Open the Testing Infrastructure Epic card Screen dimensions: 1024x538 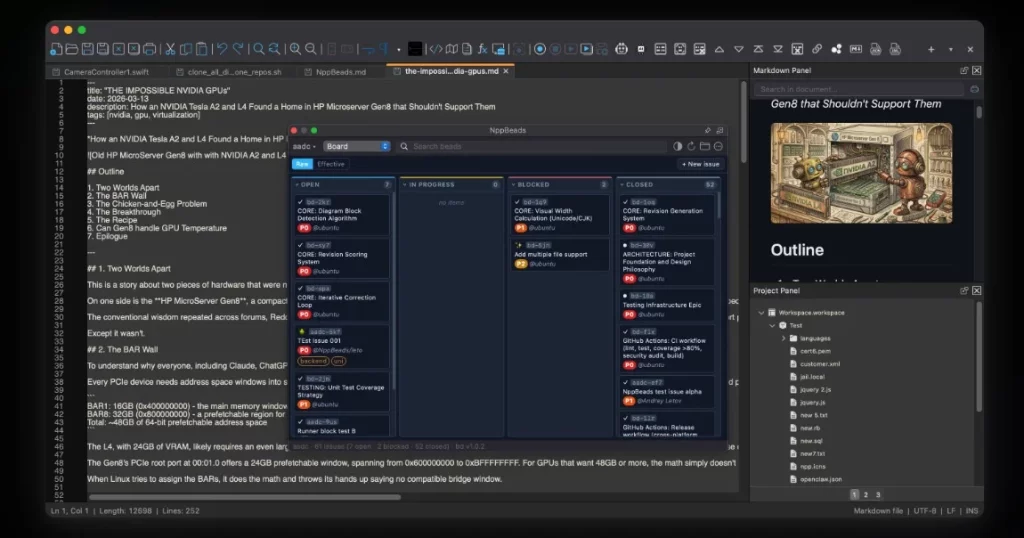click(665, 305)
